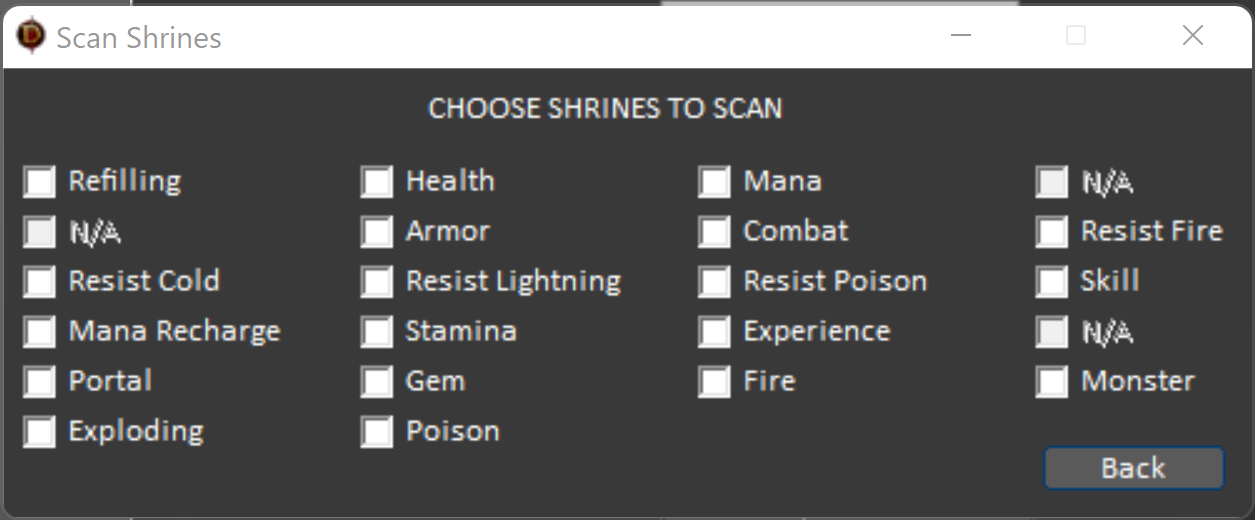1255x520 pixels.
Task: Enable Gem shrine scanning
Action: [x=377, y=382]
